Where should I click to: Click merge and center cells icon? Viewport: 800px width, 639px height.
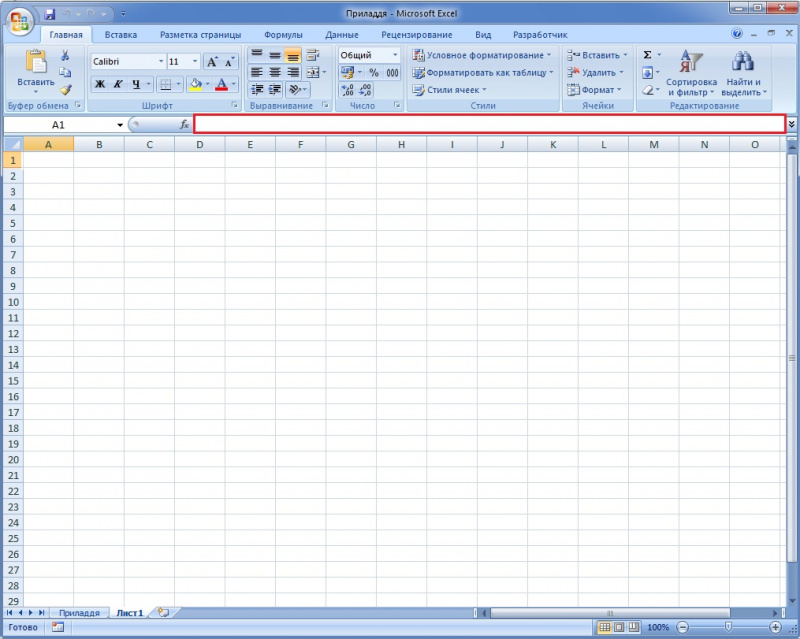[x=313, y=72]
